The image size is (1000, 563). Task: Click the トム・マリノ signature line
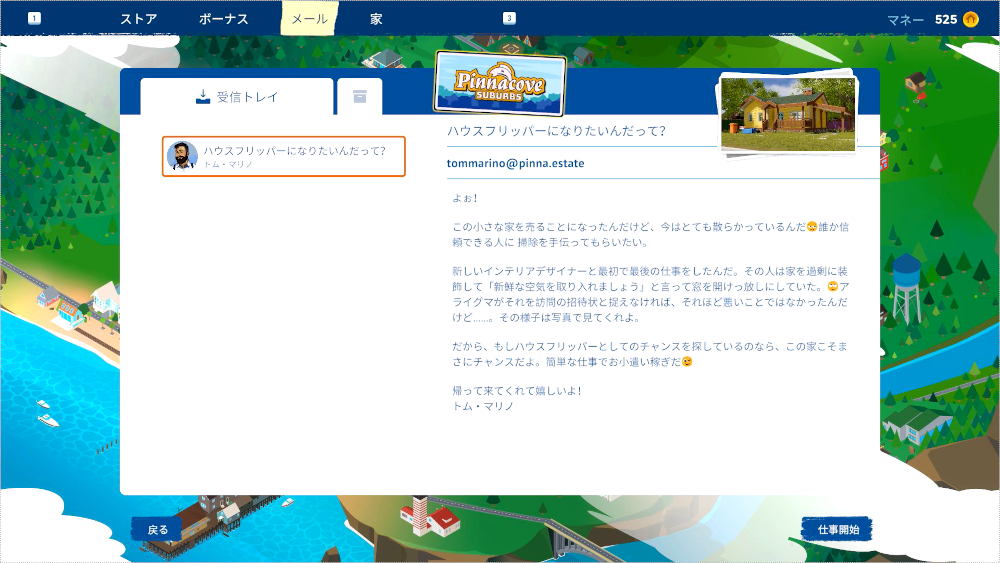coord(483,406)
